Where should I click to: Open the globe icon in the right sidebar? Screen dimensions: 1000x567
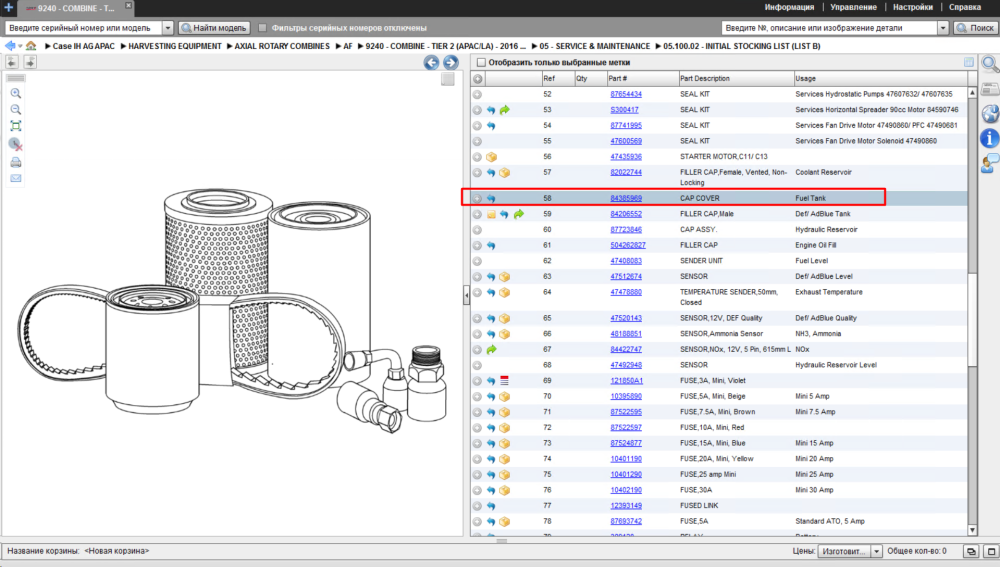[x=990, y=114]
